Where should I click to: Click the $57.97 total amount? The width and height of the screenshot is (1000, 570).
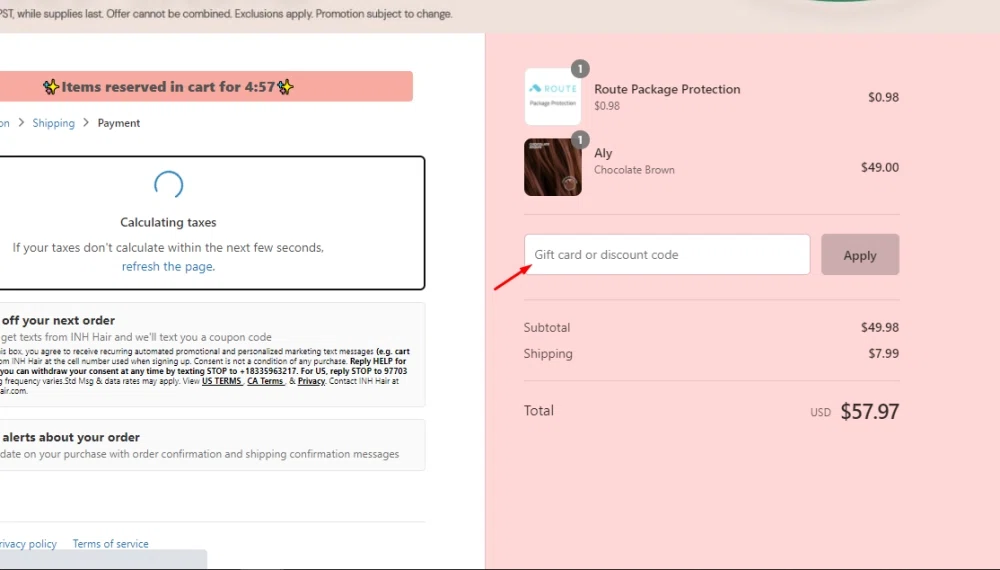pos(869,411)
